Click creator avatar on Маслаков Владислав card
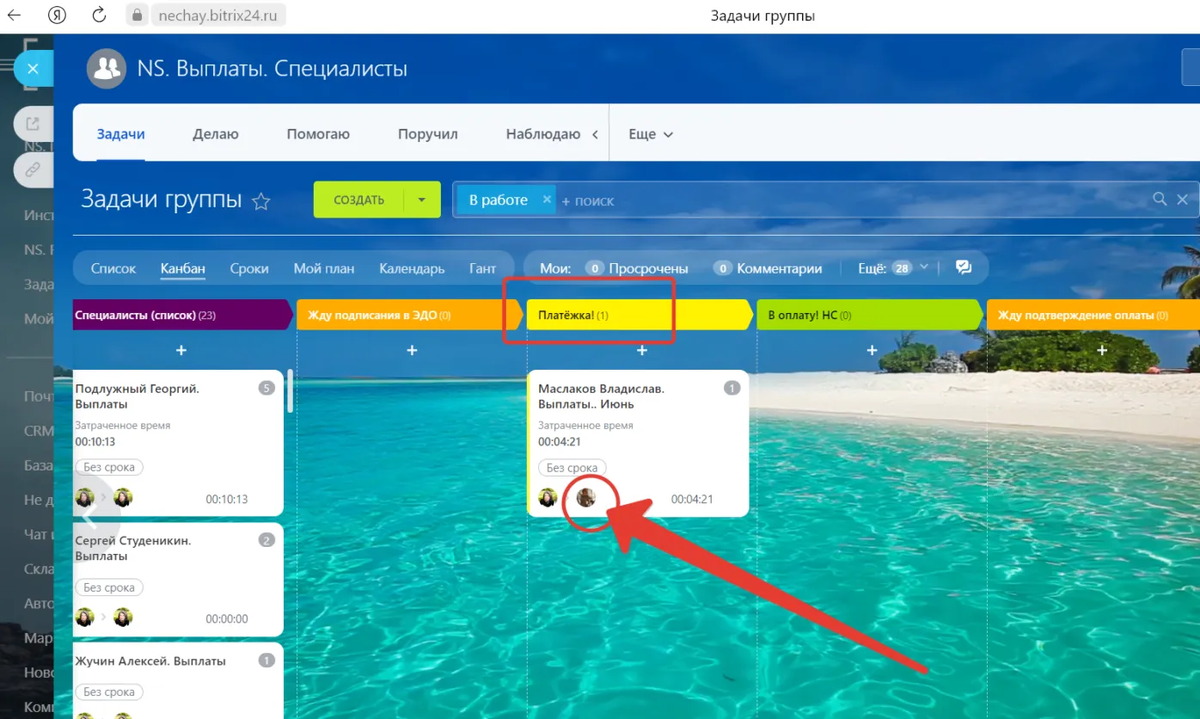 tap(548, 498)
